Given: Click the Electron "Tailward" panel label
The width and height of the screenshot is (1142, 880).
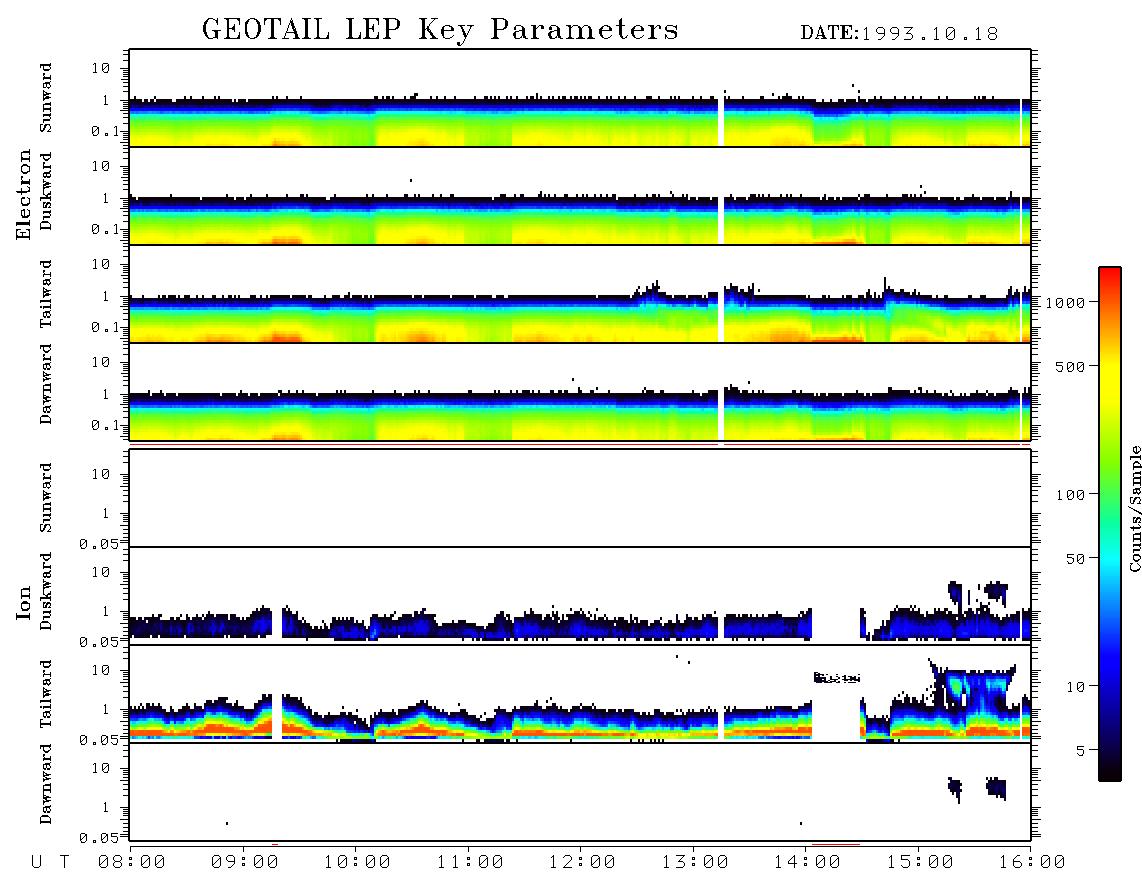Looking at the screenshot, I should pyautogui.click(x=46, y=294).
